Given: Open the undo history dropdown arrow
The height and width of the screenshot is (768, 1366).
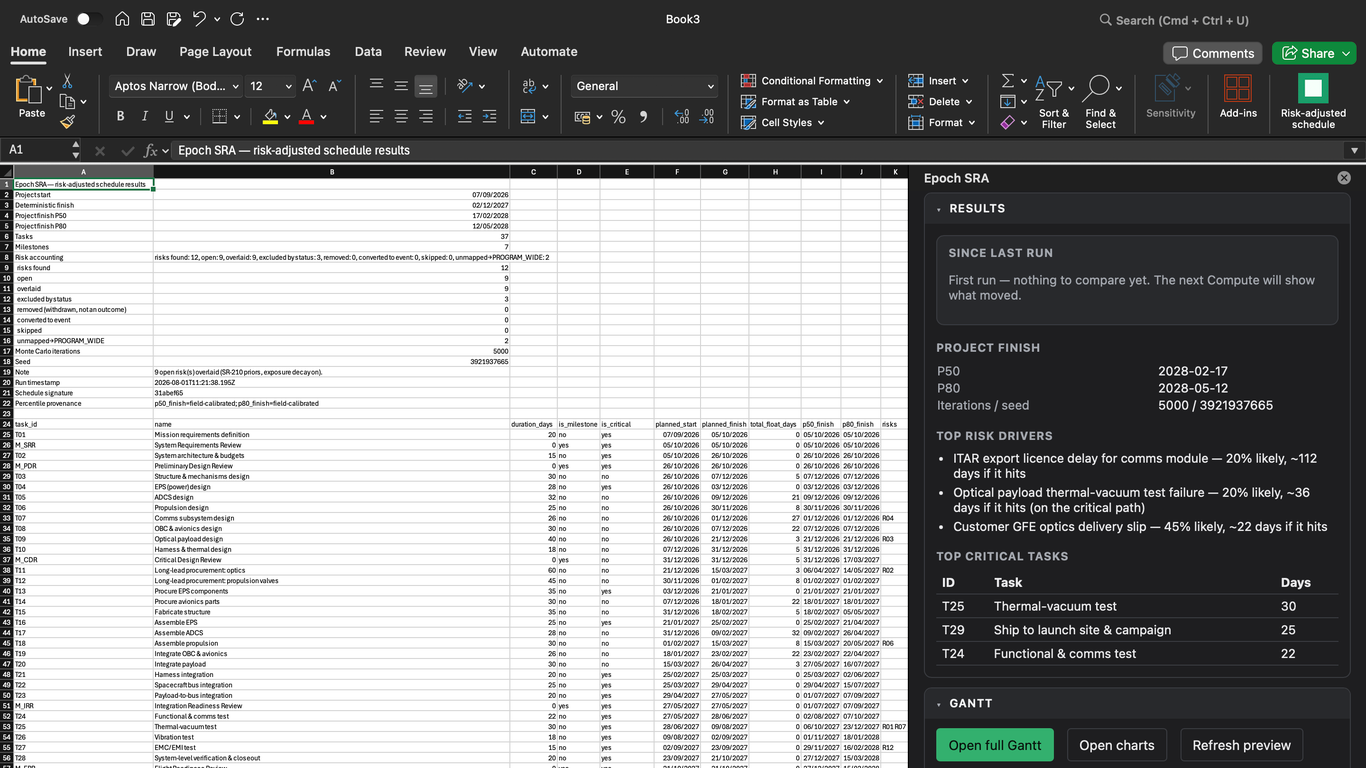Looking at the screenshot, I should [217, 19].
